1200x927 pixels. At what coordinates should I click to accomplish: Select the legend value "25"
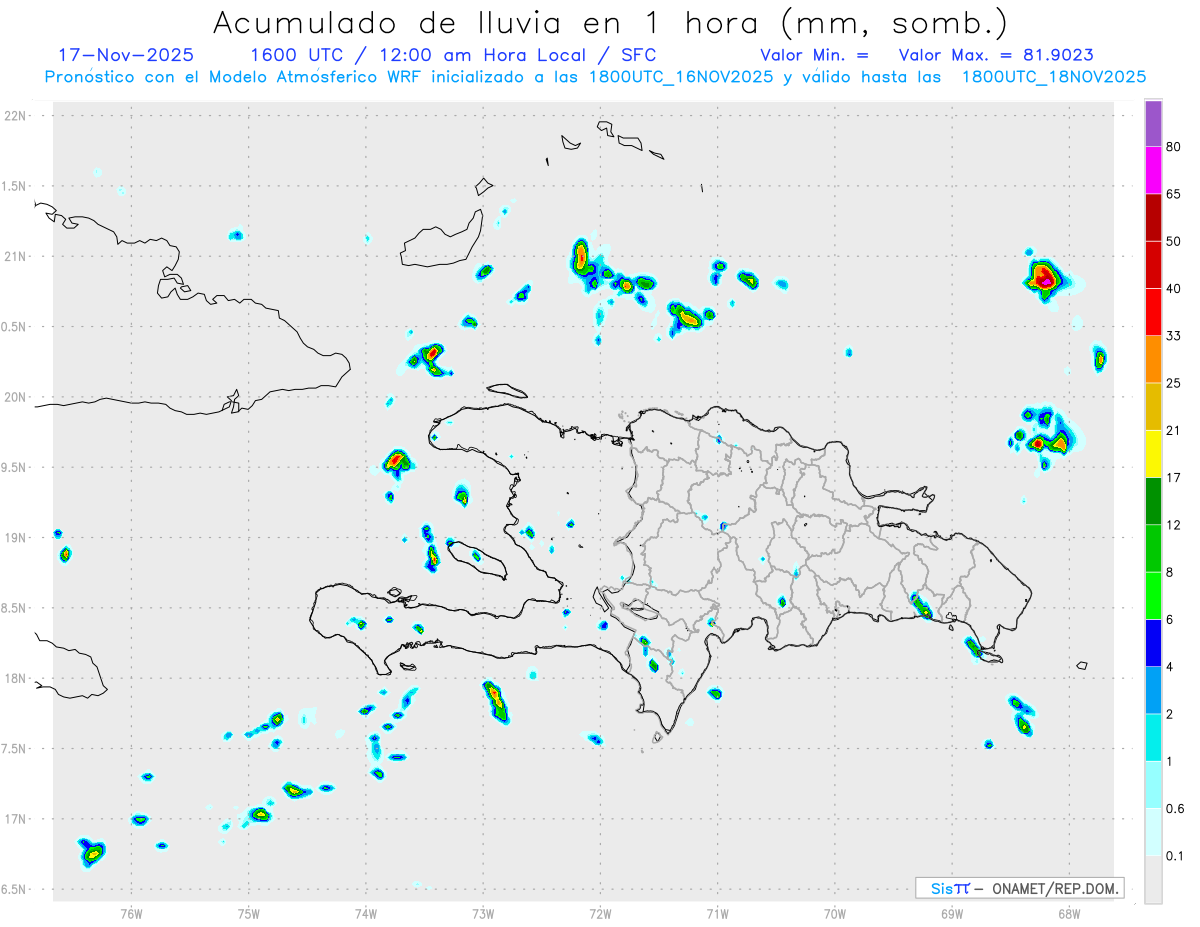1174,383
